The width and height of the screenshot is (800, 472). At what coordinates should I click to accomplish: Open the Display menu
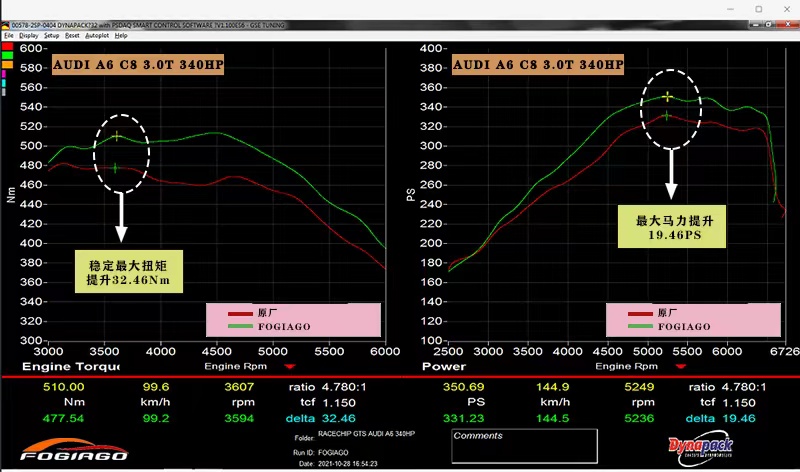point(29,36)
